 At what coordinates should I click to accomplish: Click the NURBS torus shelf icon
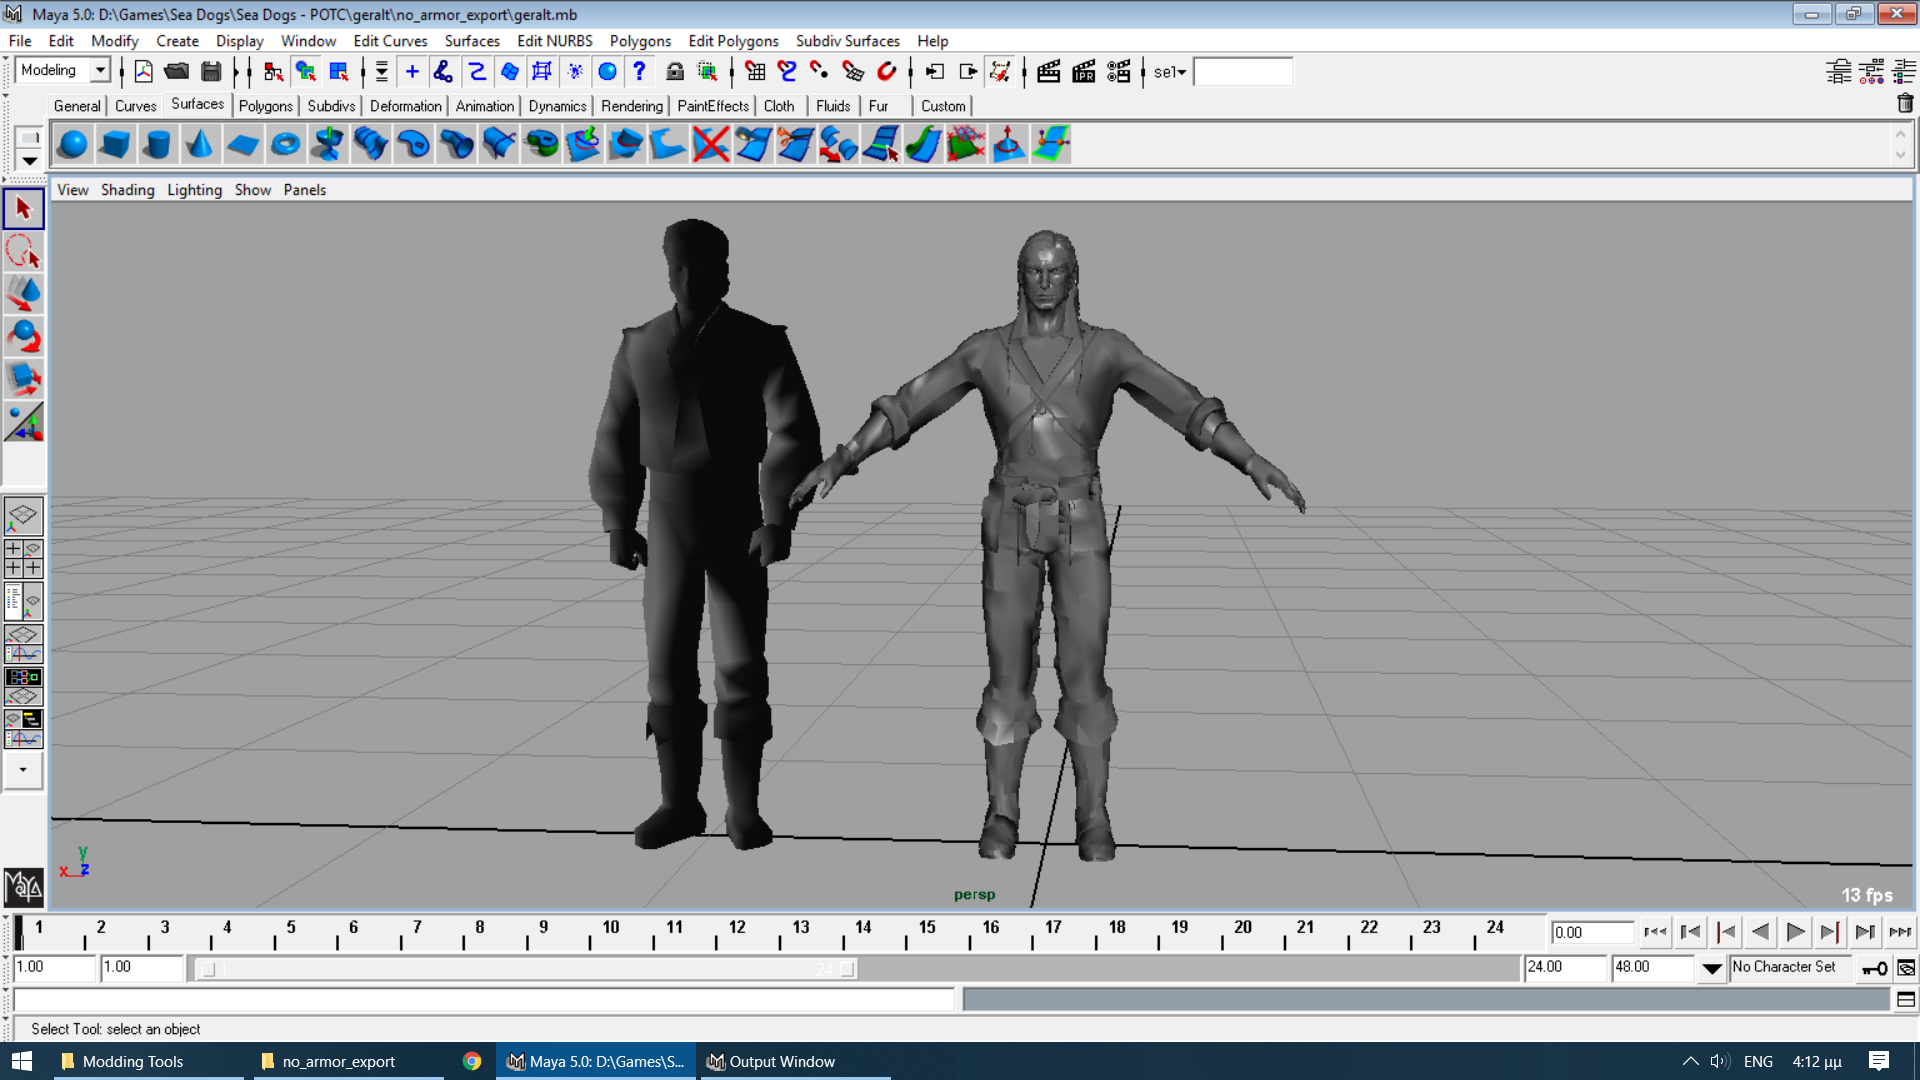[x=285, y=145]
